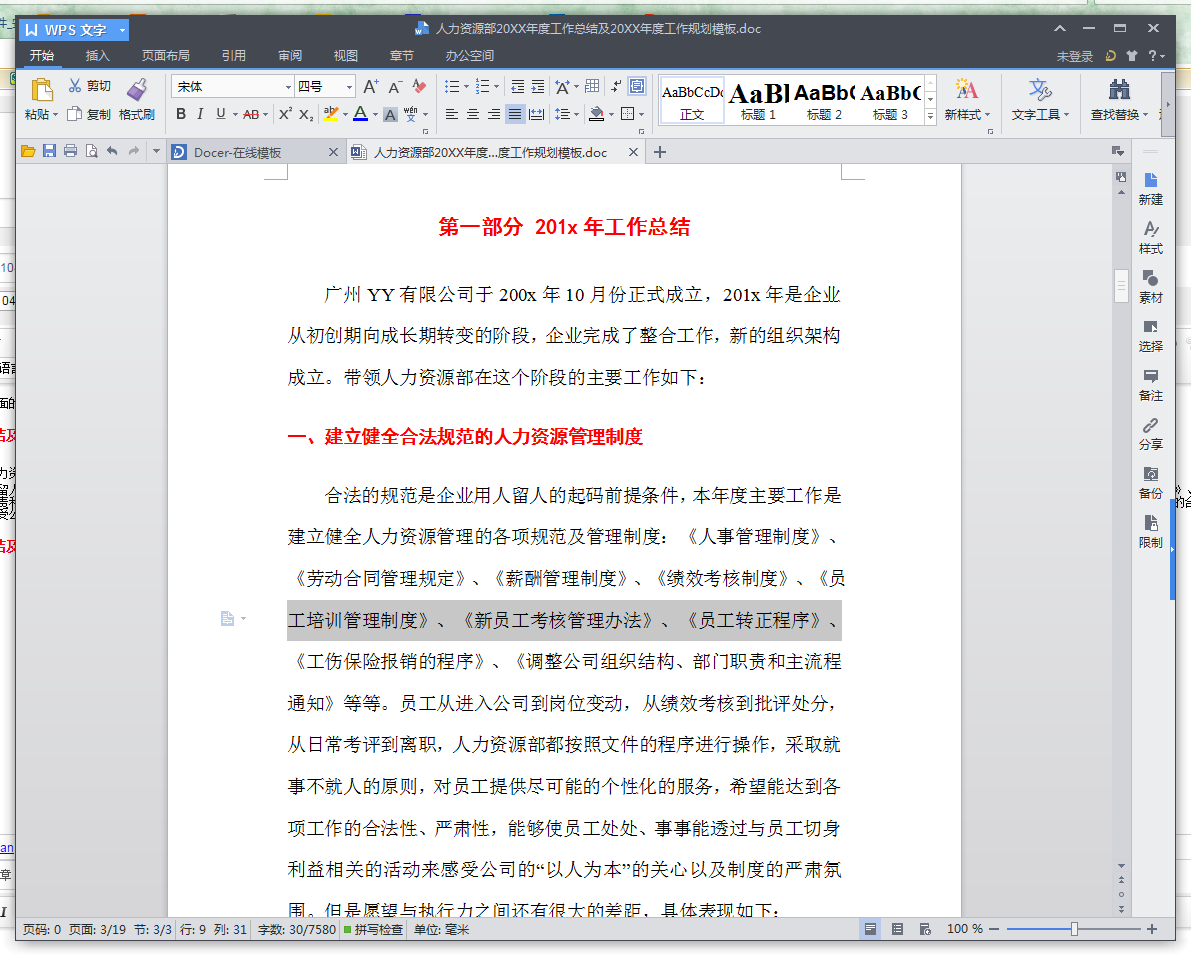Screen dimensions: 1191x956
Task: Toggle 拼写检查 spell check in status bar
Action: click(x=373, y=930)
